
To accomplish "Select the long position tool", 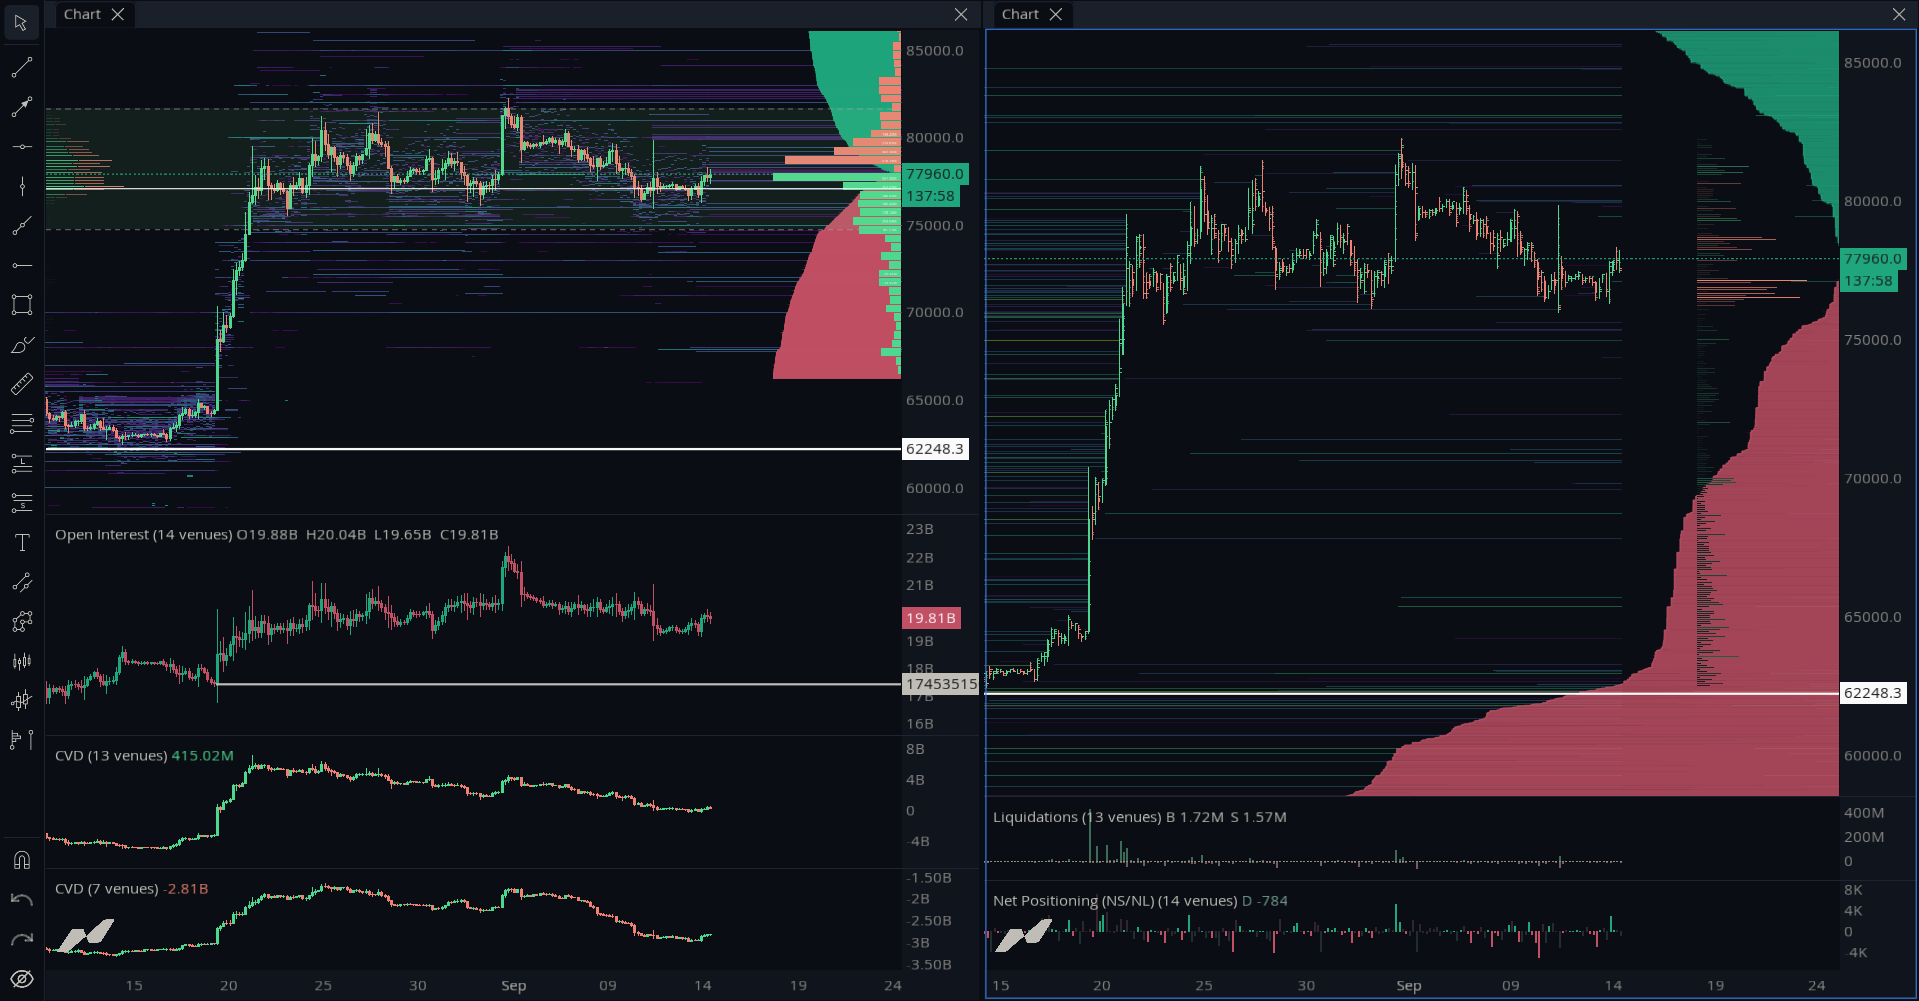I will [x=21, y=463].
